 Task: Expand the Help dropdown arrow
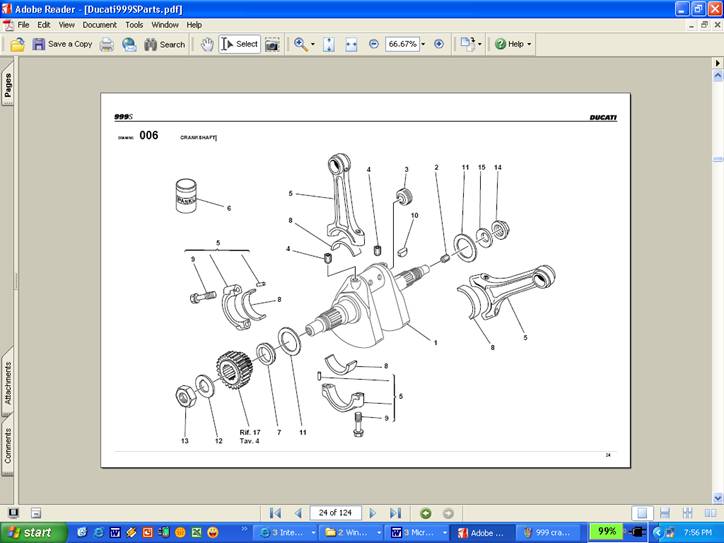529,44
